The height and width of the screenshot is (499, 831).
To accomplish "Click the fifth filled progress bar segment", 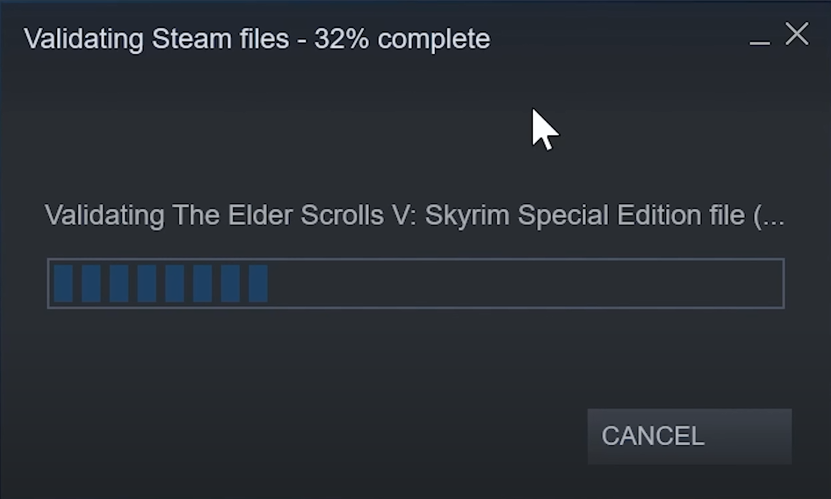I will [175, 284].
